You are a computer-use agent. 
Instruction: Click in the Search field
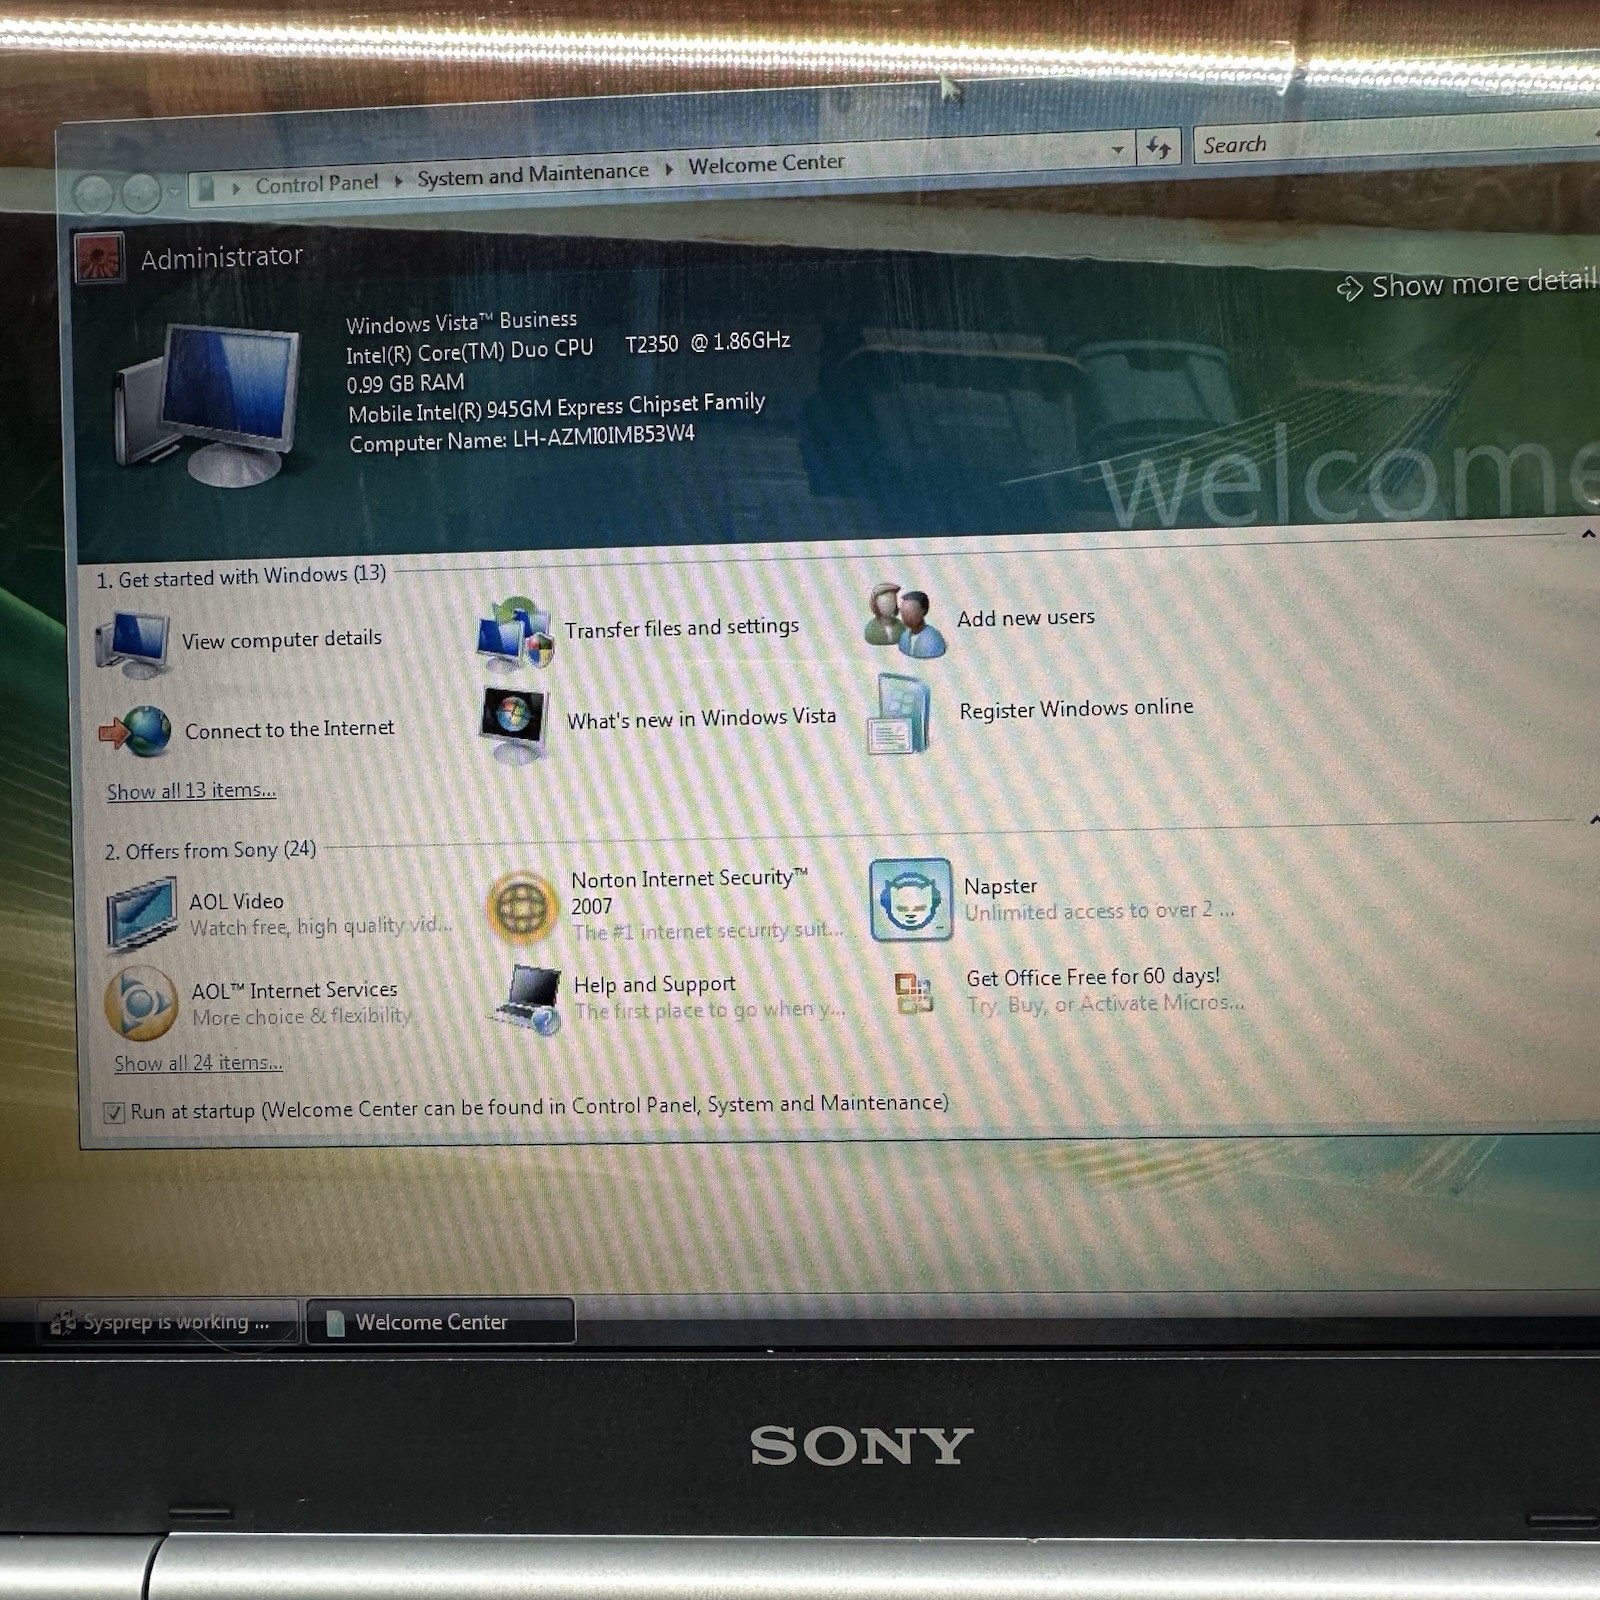click(x=1396, y=141)
